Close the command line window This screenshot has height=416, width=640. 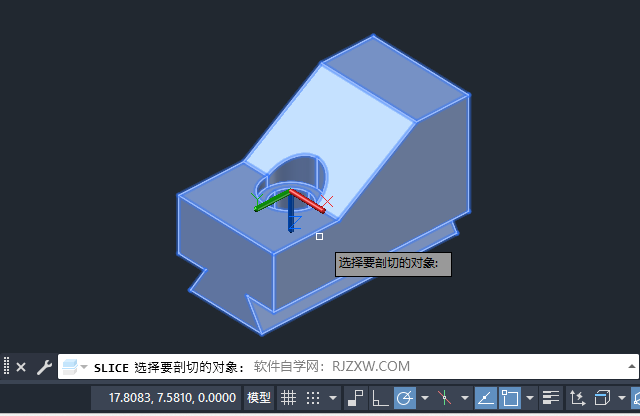click(x=21, y=367)
